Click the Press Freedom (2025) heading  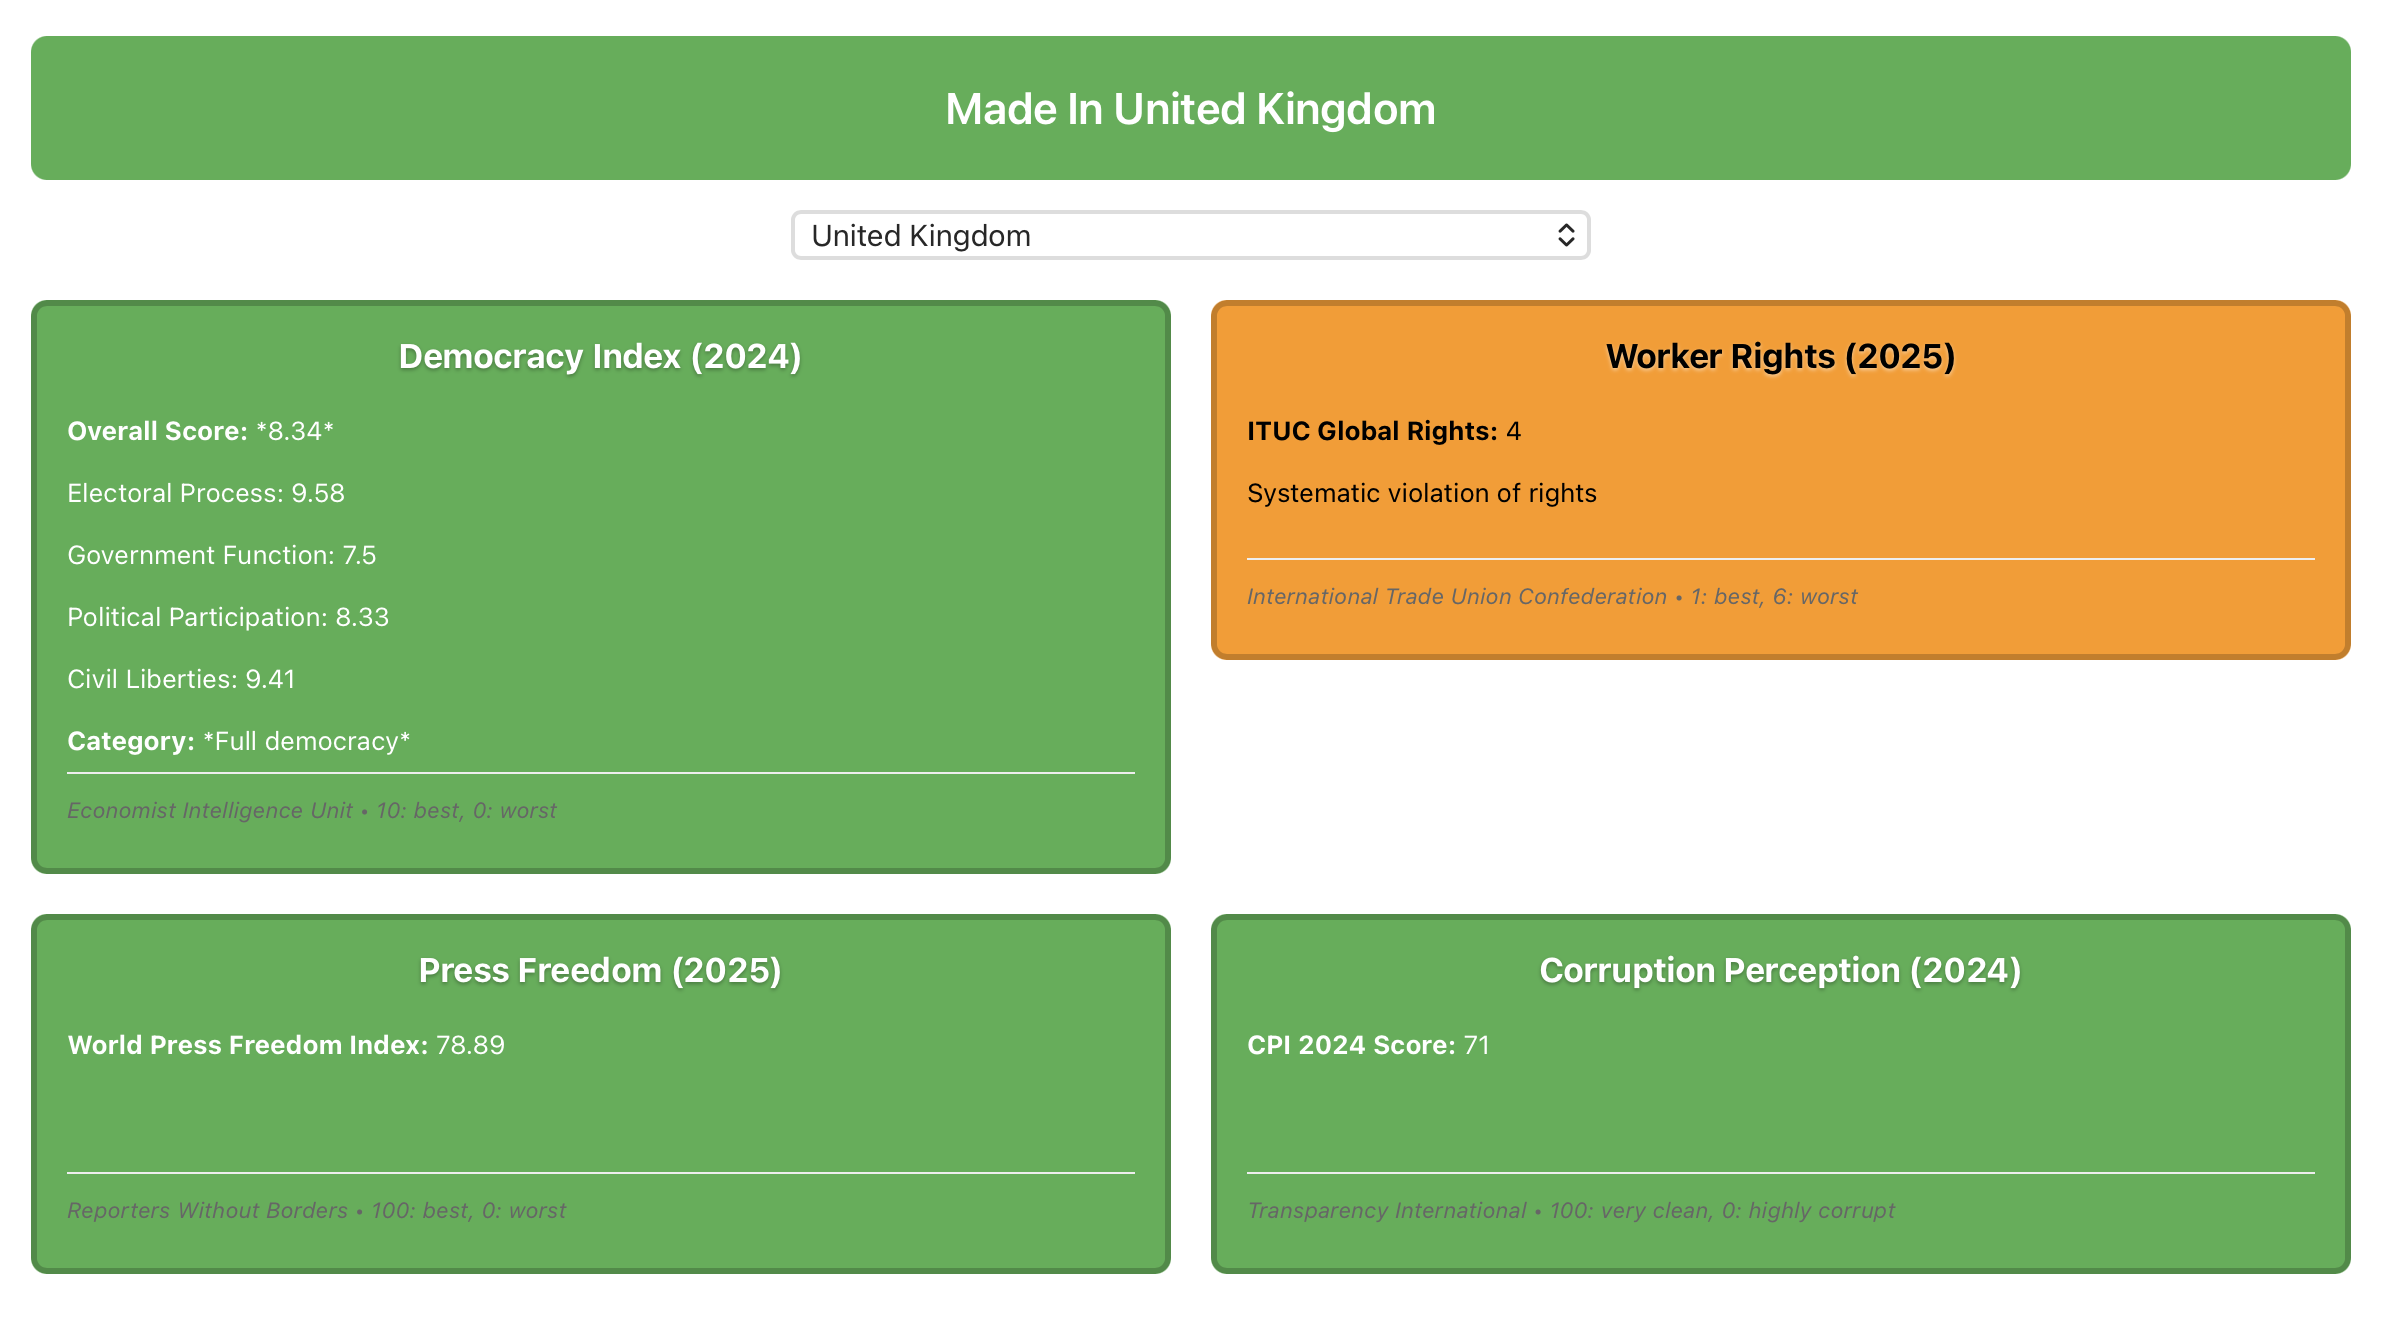[x=600, y=970]
